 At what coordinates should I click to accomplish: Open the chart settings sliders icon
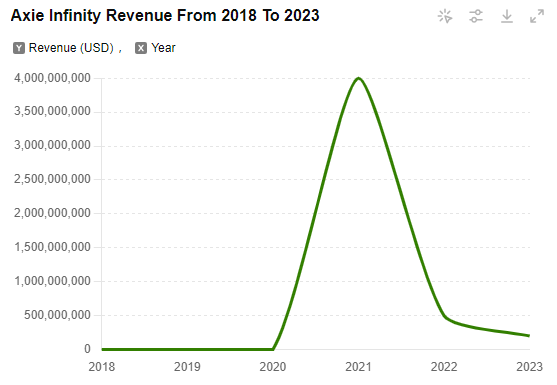pos(476,16)
